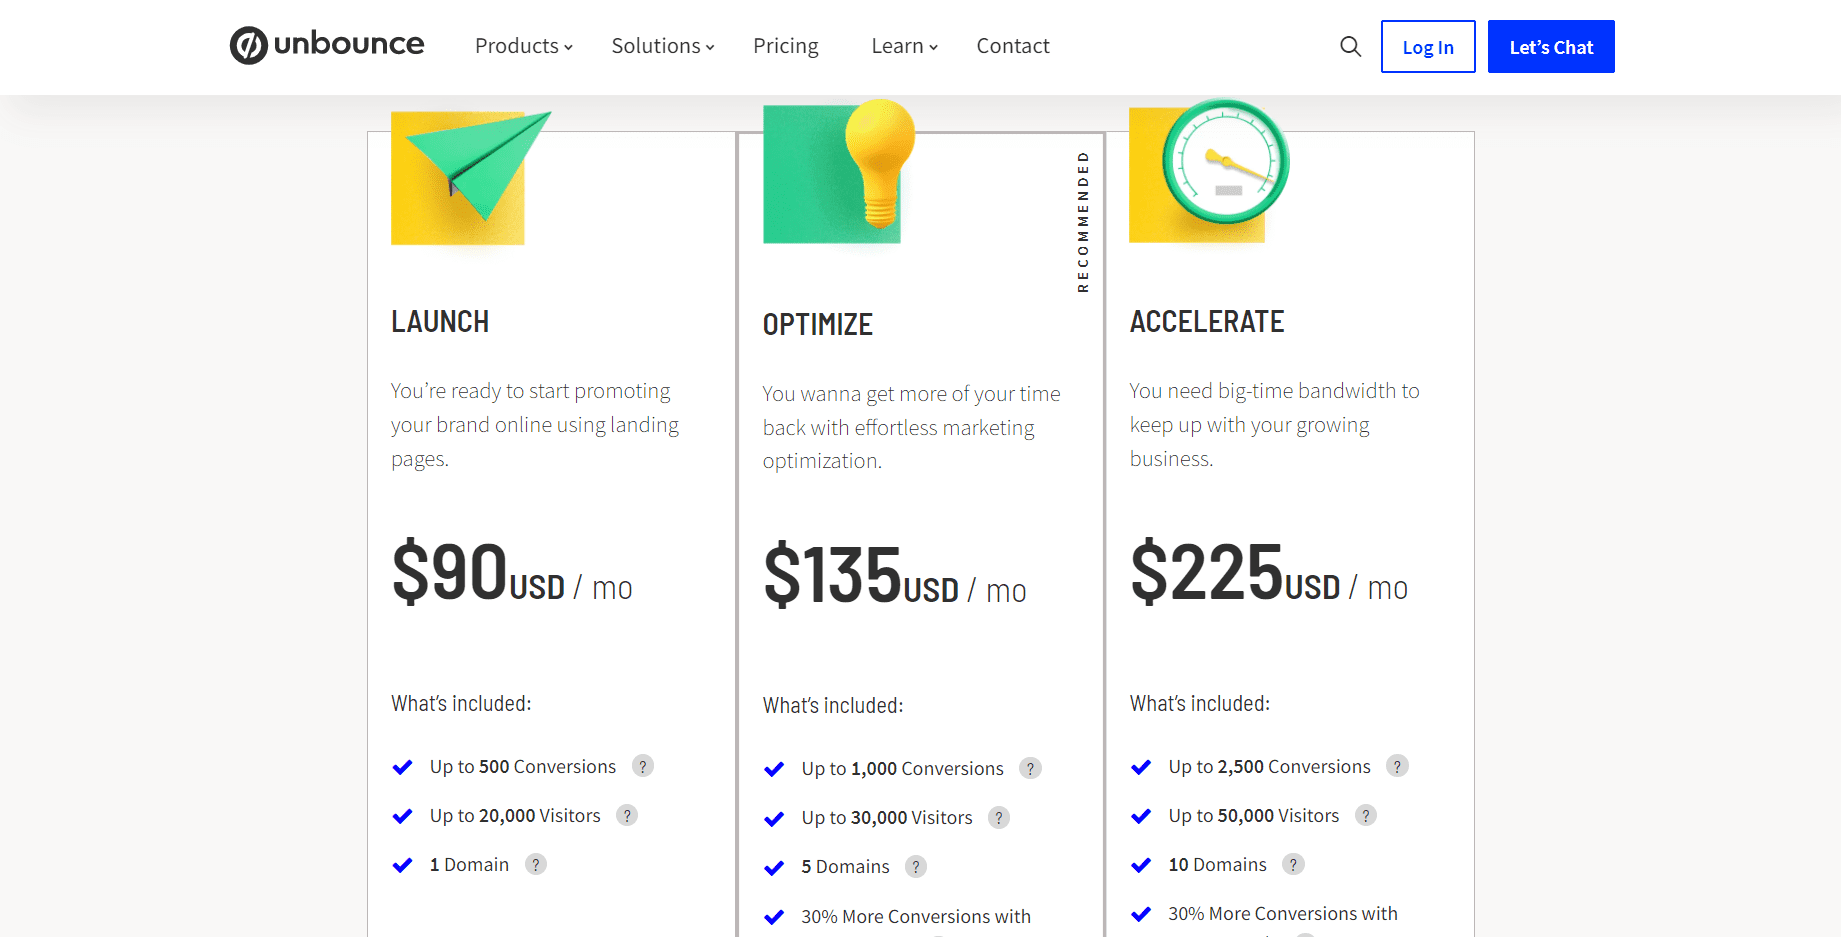Image resolution: width=1841 pixels, height=937 pixels.
Task: Expand the Products dropdown menu
Action: point(523,46)
